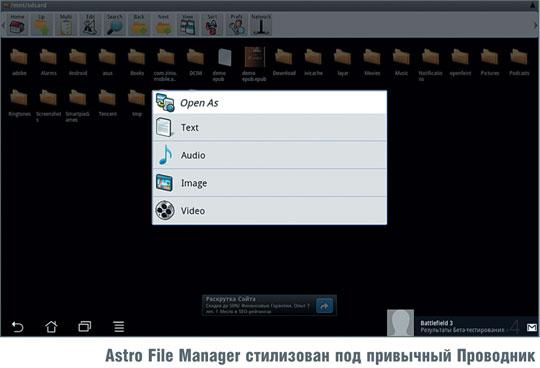Select the demo epub.epub book thumbnail
The width and height of the screenshot is (540, 368).
pos(255,65)
